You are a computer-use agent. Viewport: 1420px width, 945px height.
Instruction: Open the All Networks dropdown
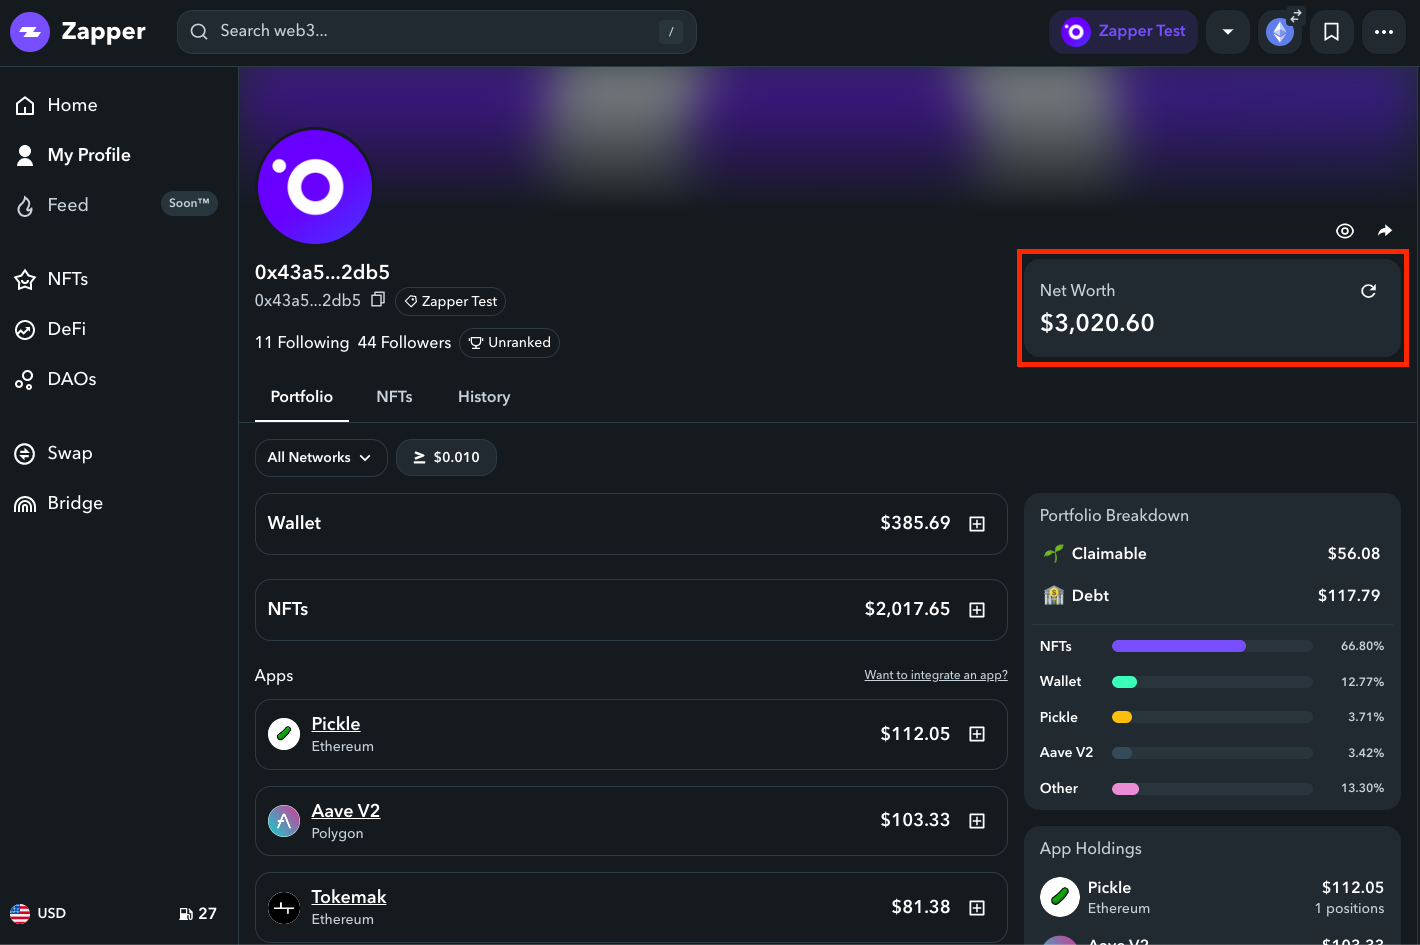(x=320, y=457)
